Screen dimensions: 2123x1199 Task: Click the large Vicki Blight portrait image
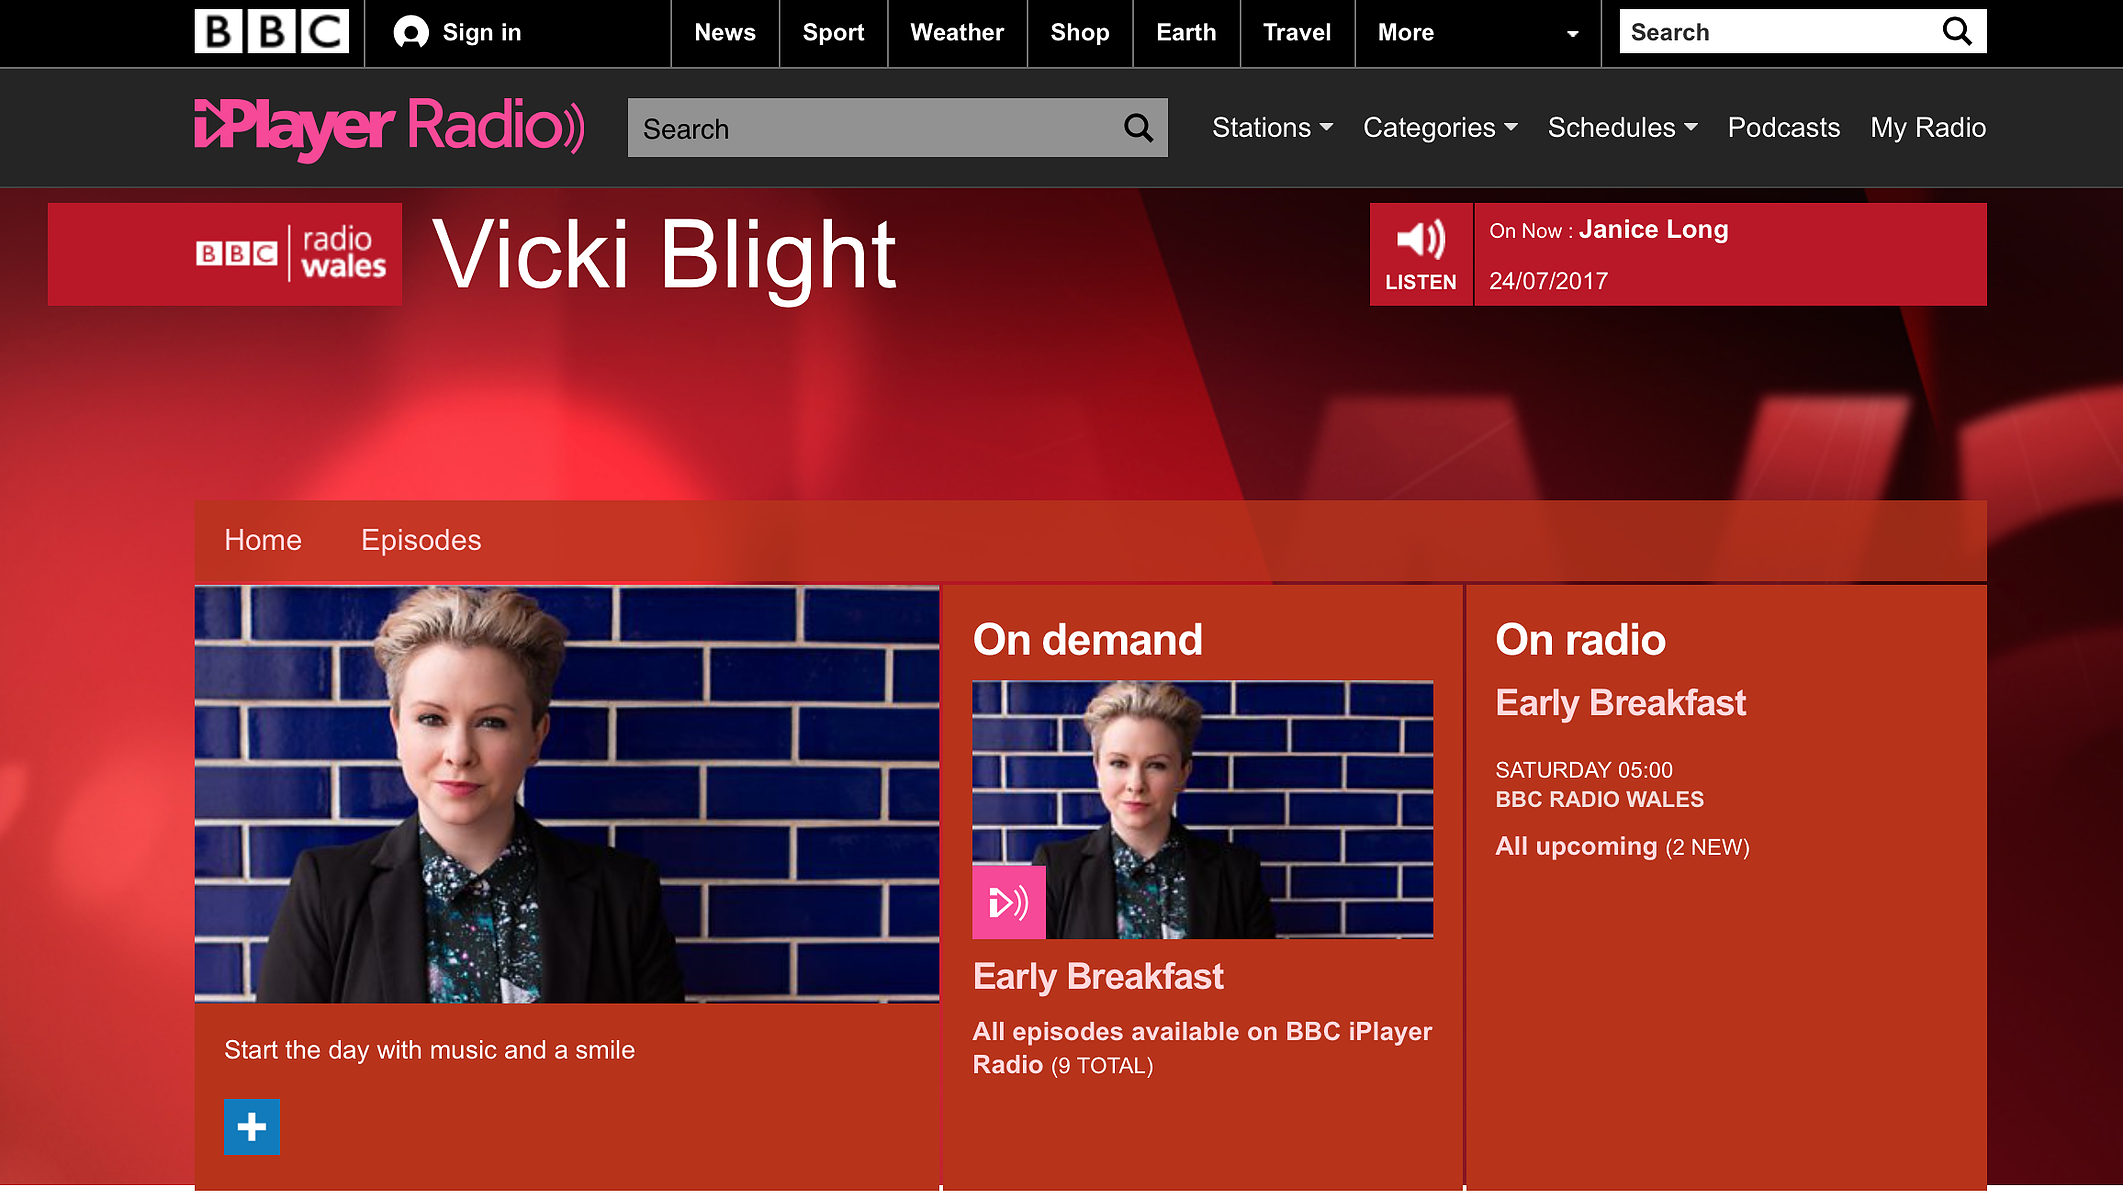[567, 794]
